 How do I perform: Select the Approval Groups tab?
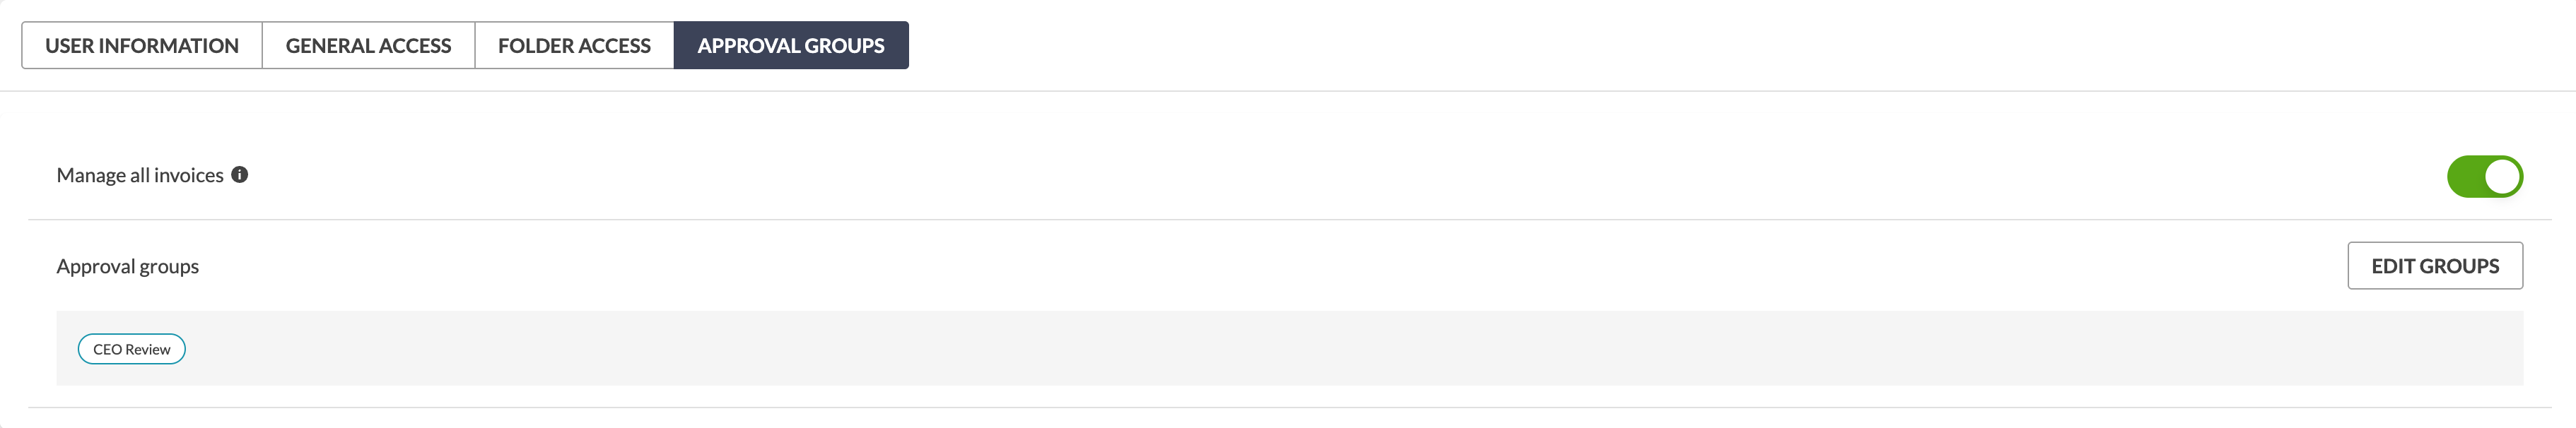tap(791, 45)
